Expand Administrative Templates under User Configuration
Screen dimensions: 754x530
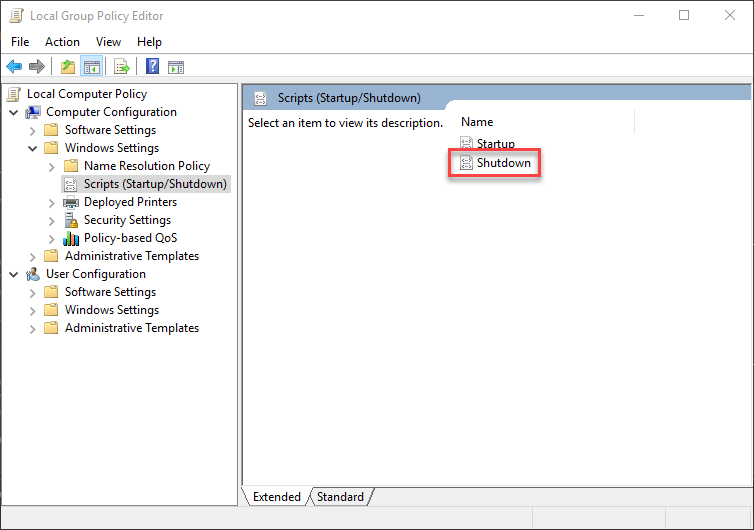click(x=33, y=329)
